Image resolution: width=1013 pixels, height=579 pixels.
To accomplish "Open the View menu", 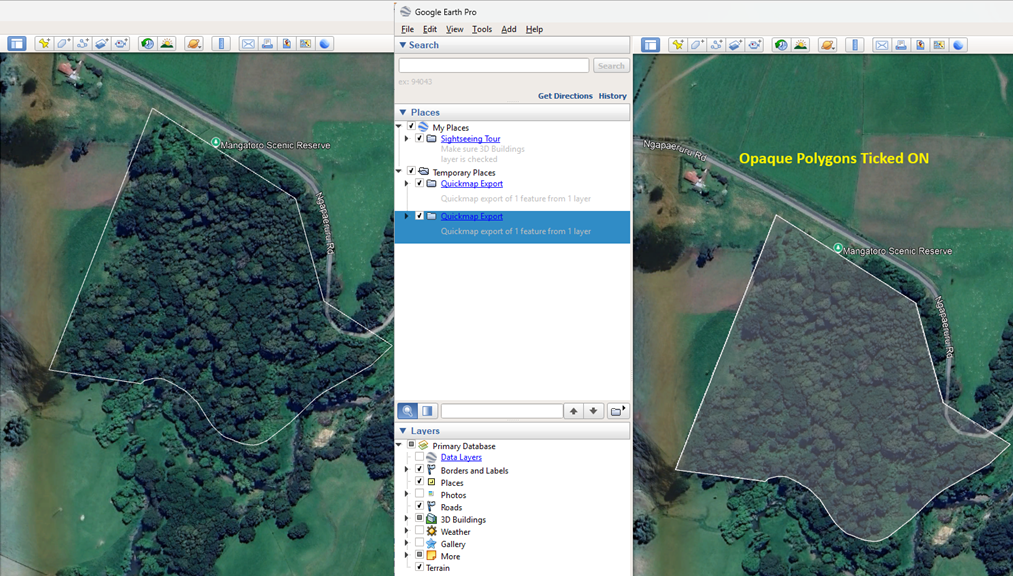I will coord(454,29).
